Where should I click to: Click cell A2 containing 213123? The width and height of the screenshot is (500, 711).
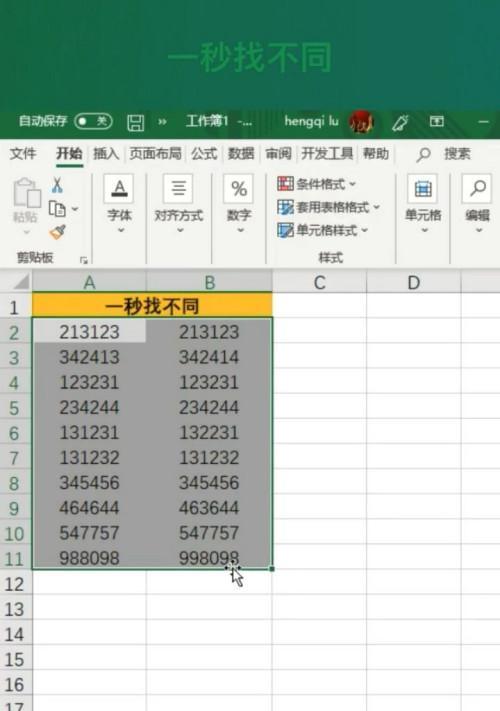(89, 331)
